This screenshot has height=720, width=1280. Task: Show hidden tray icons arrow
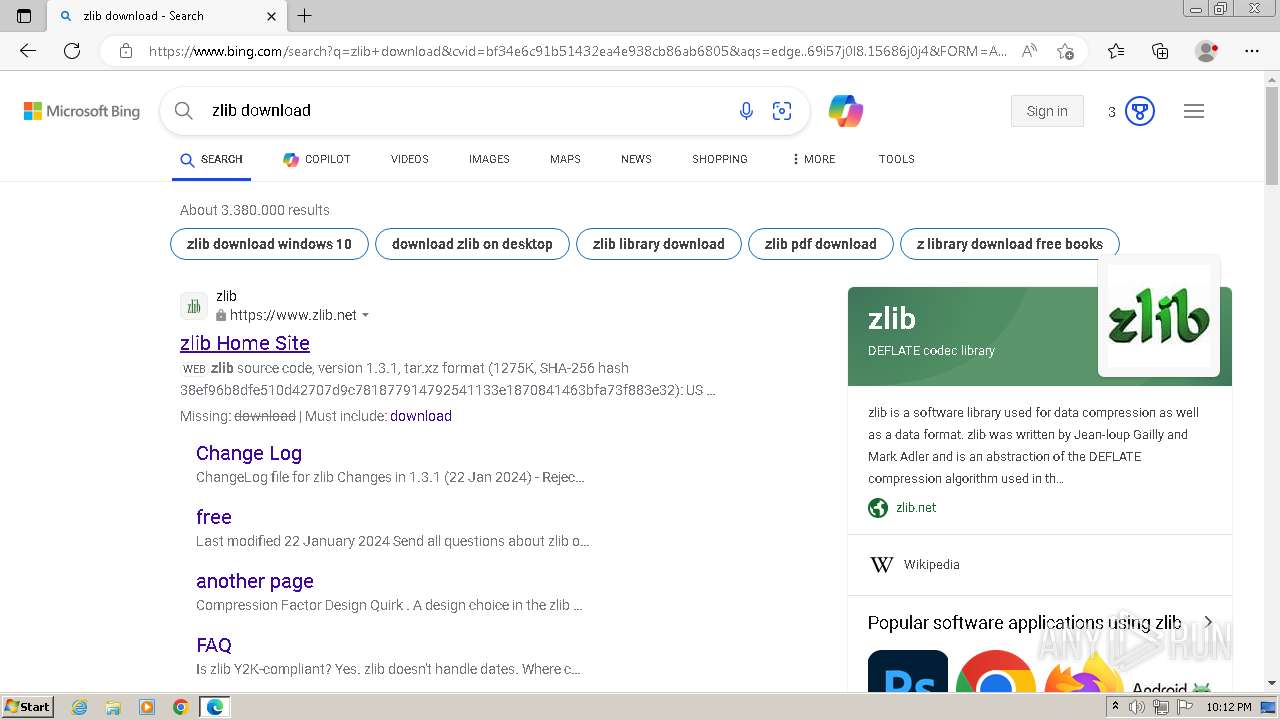tap(1116, 707)
